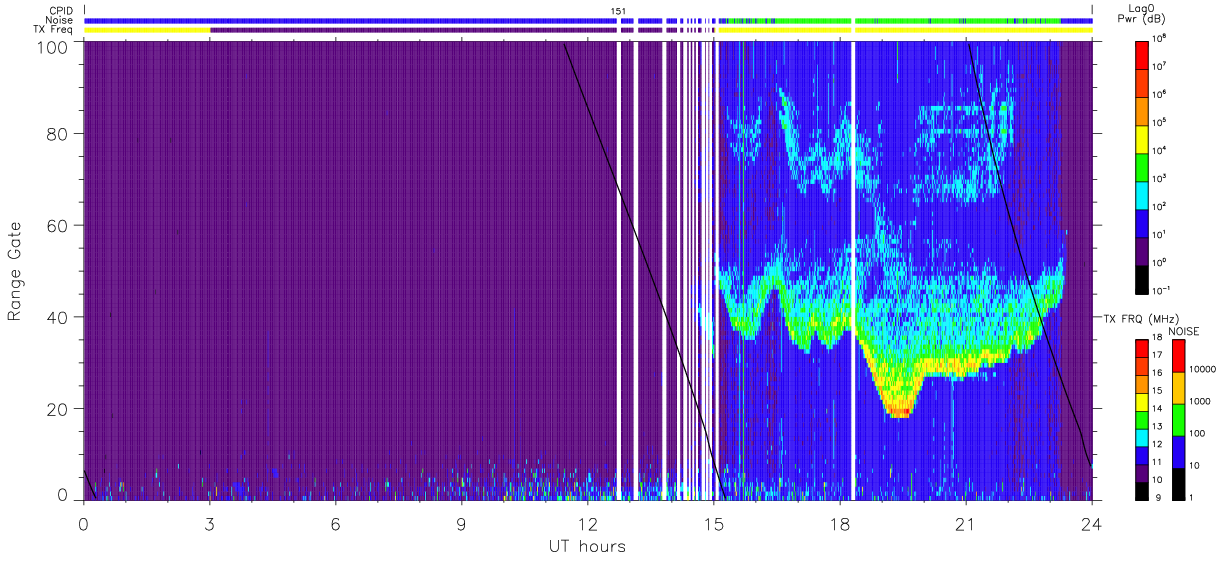Click the y-axis tick label '20'
The image size is (1228, 567).
56,409
